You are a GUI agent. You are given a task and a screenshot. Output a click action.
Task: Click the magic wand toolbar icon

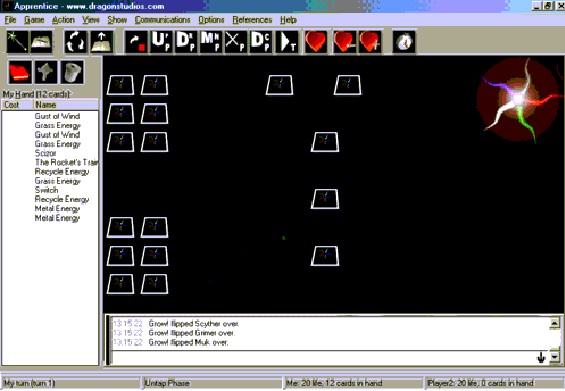click(17, 42)
